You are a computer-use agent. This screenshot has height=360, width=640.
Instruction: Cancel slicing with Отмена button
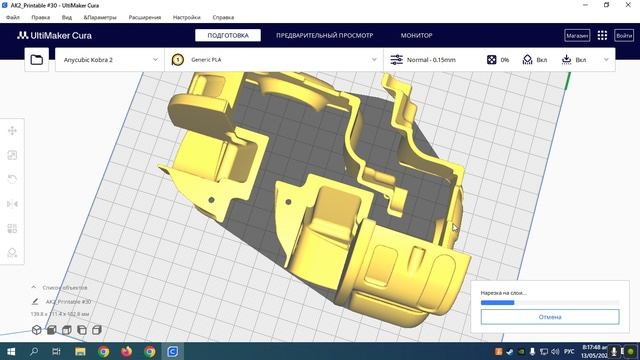550,317
